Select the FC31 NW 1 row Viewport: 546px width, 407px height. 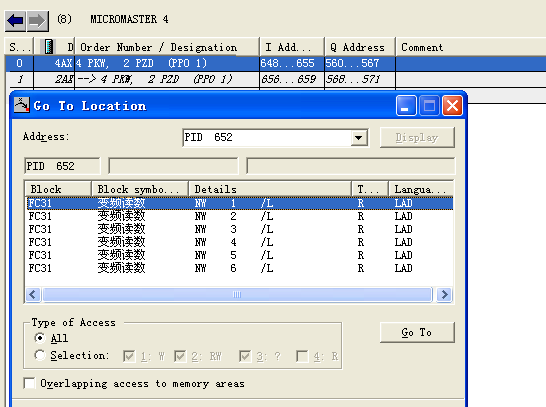(x=240, y=203)
